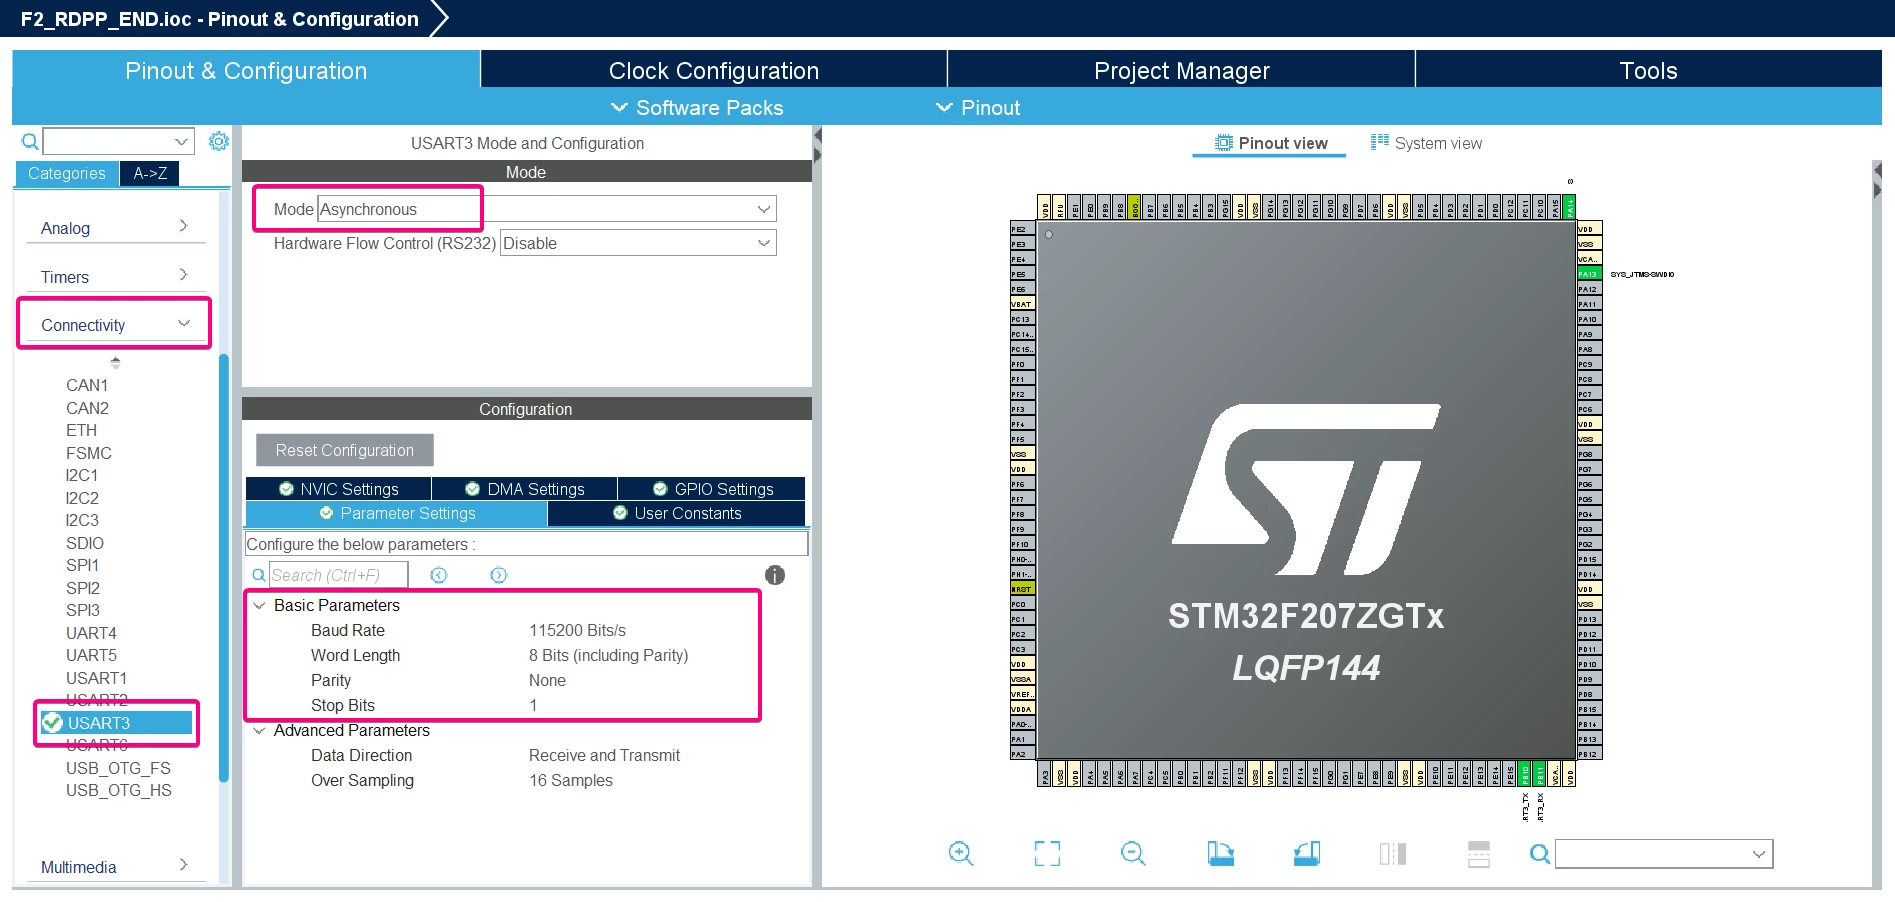Viewport: 1895px width, 902px height.
Task: Click the fit-to-screen frame icon
Action: [x=1047, y=853]
